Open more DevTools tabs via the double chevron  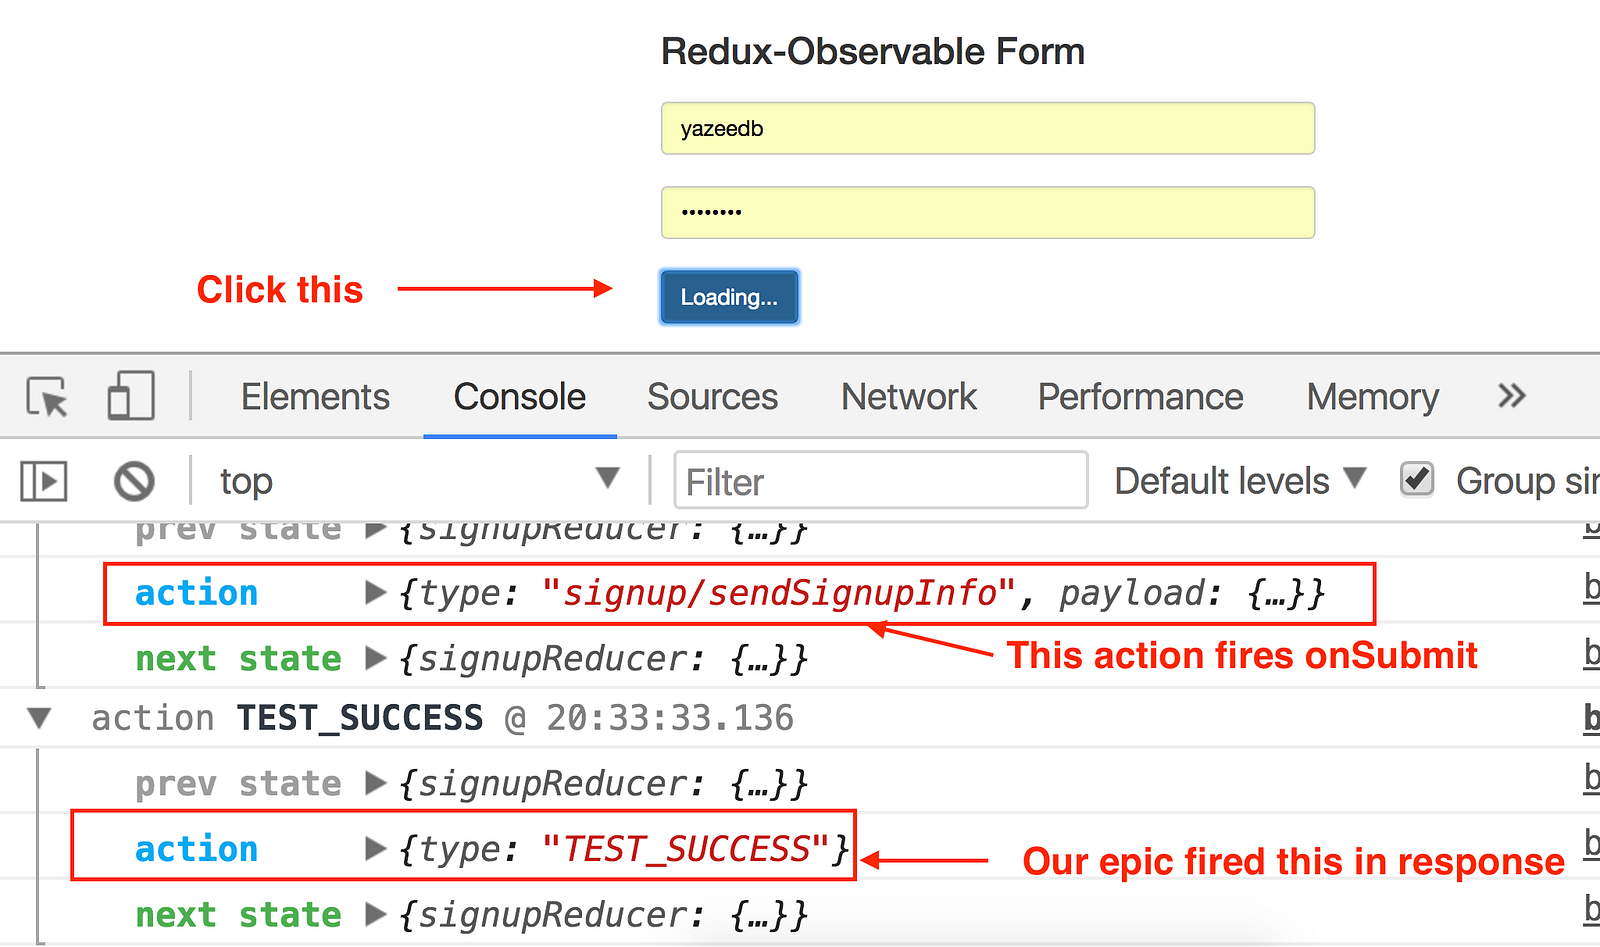pos(1512,396)
